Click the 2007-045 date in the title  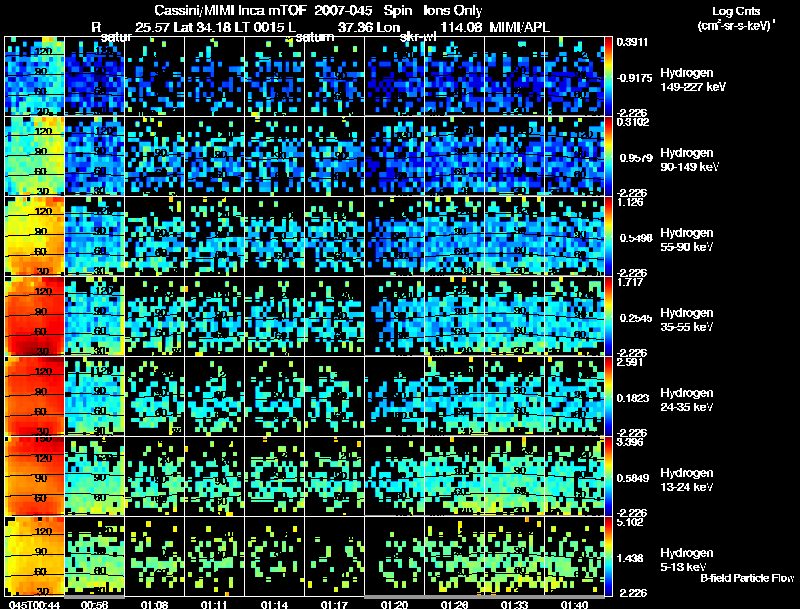[344, 11]
